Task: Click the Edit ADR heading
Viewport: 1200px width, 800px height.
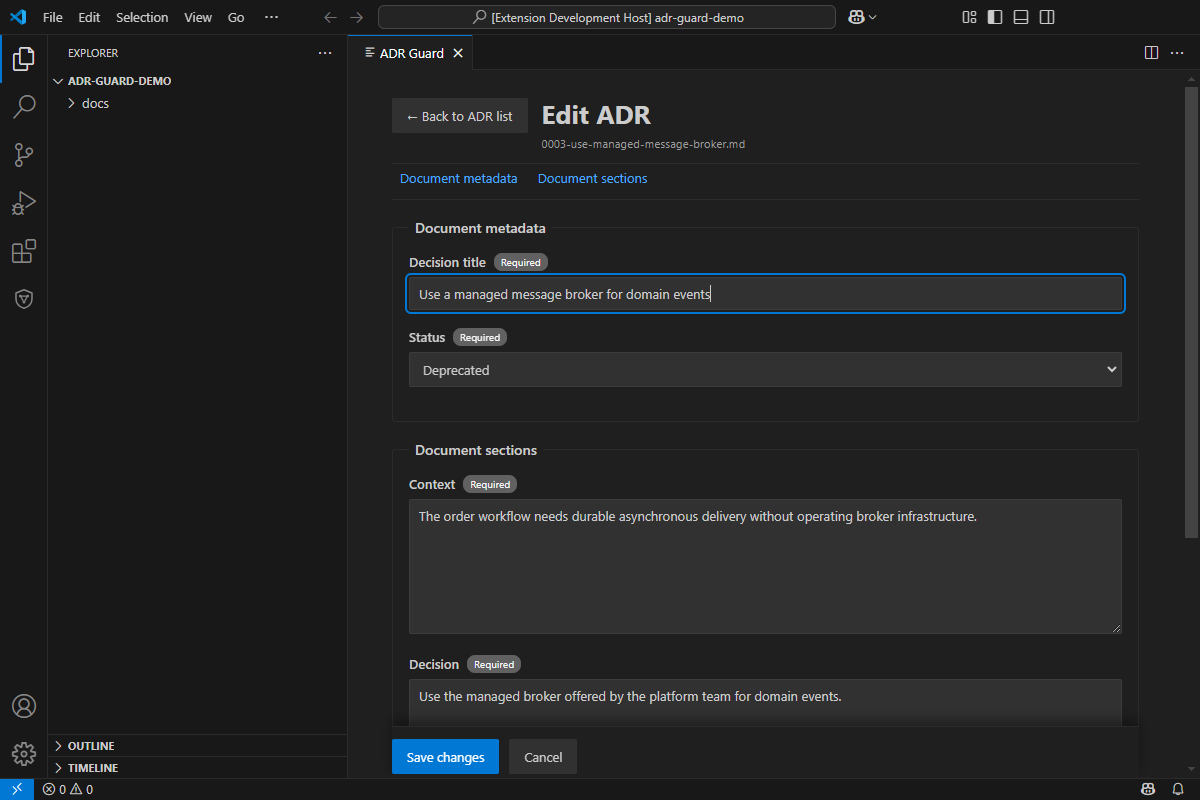Action: [596, 115]
